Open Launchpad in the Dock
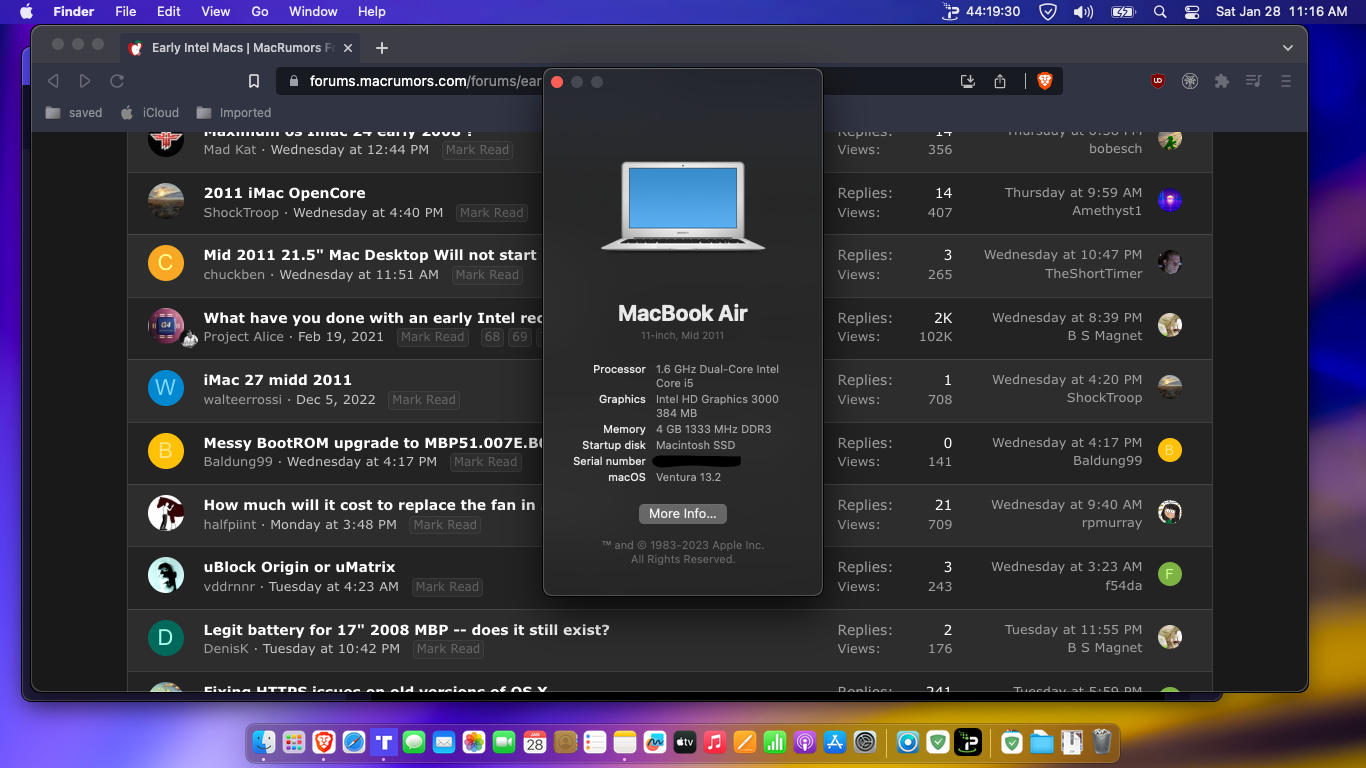This screenshot has height=768, width=1366. (x=294, y=742)
